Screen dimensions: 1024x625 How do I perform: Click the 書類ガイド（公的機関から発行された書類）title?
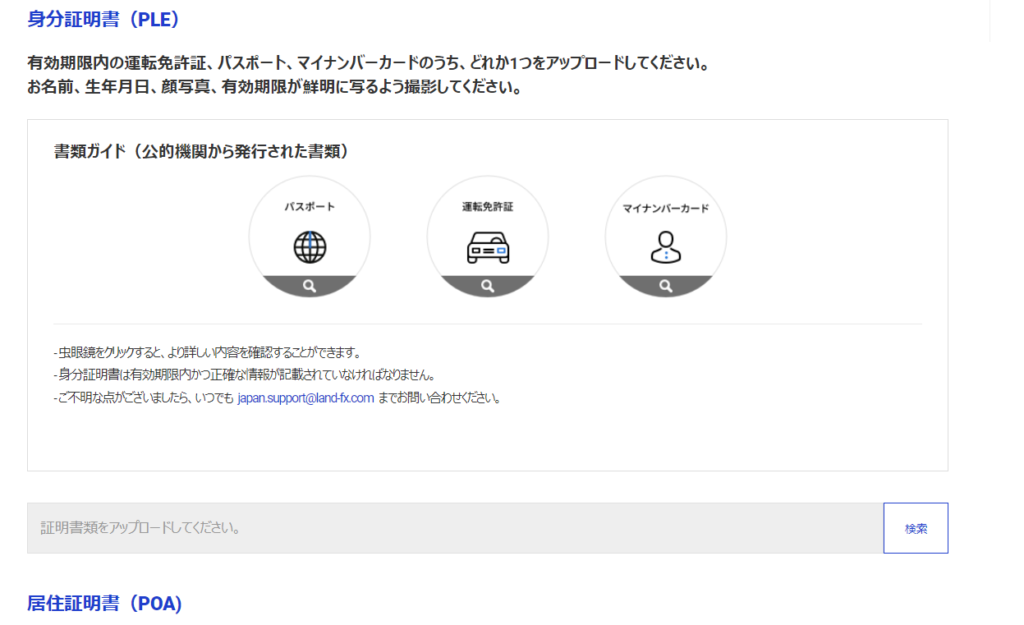point(201,152)
